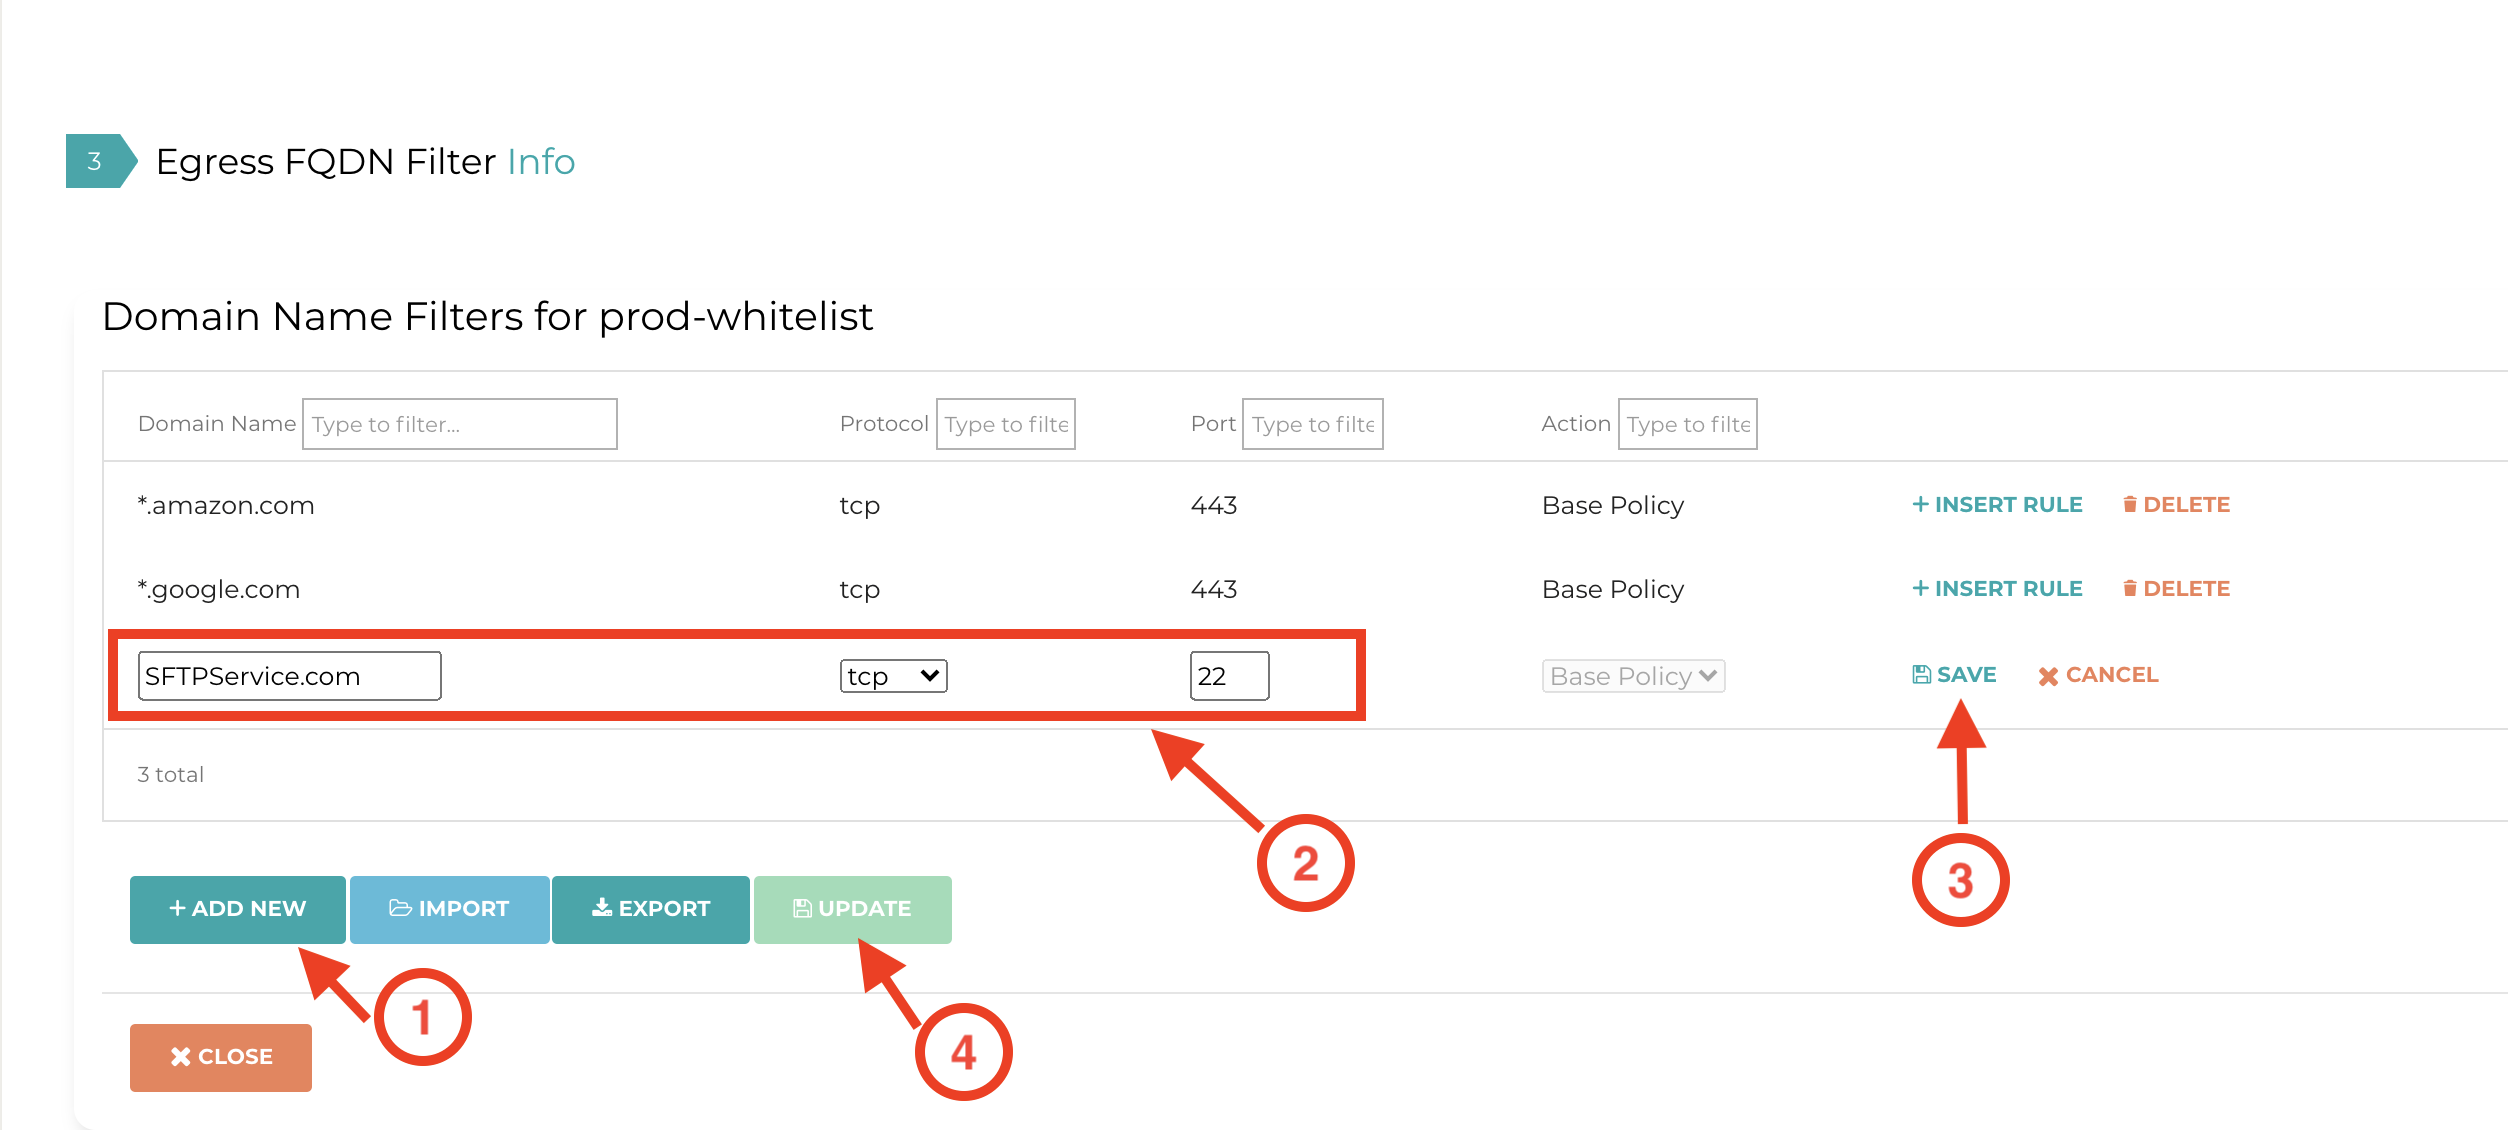Click the port field containing 22
Viewport: 2508px width, 1130px height.
(x=1229, y=676)
